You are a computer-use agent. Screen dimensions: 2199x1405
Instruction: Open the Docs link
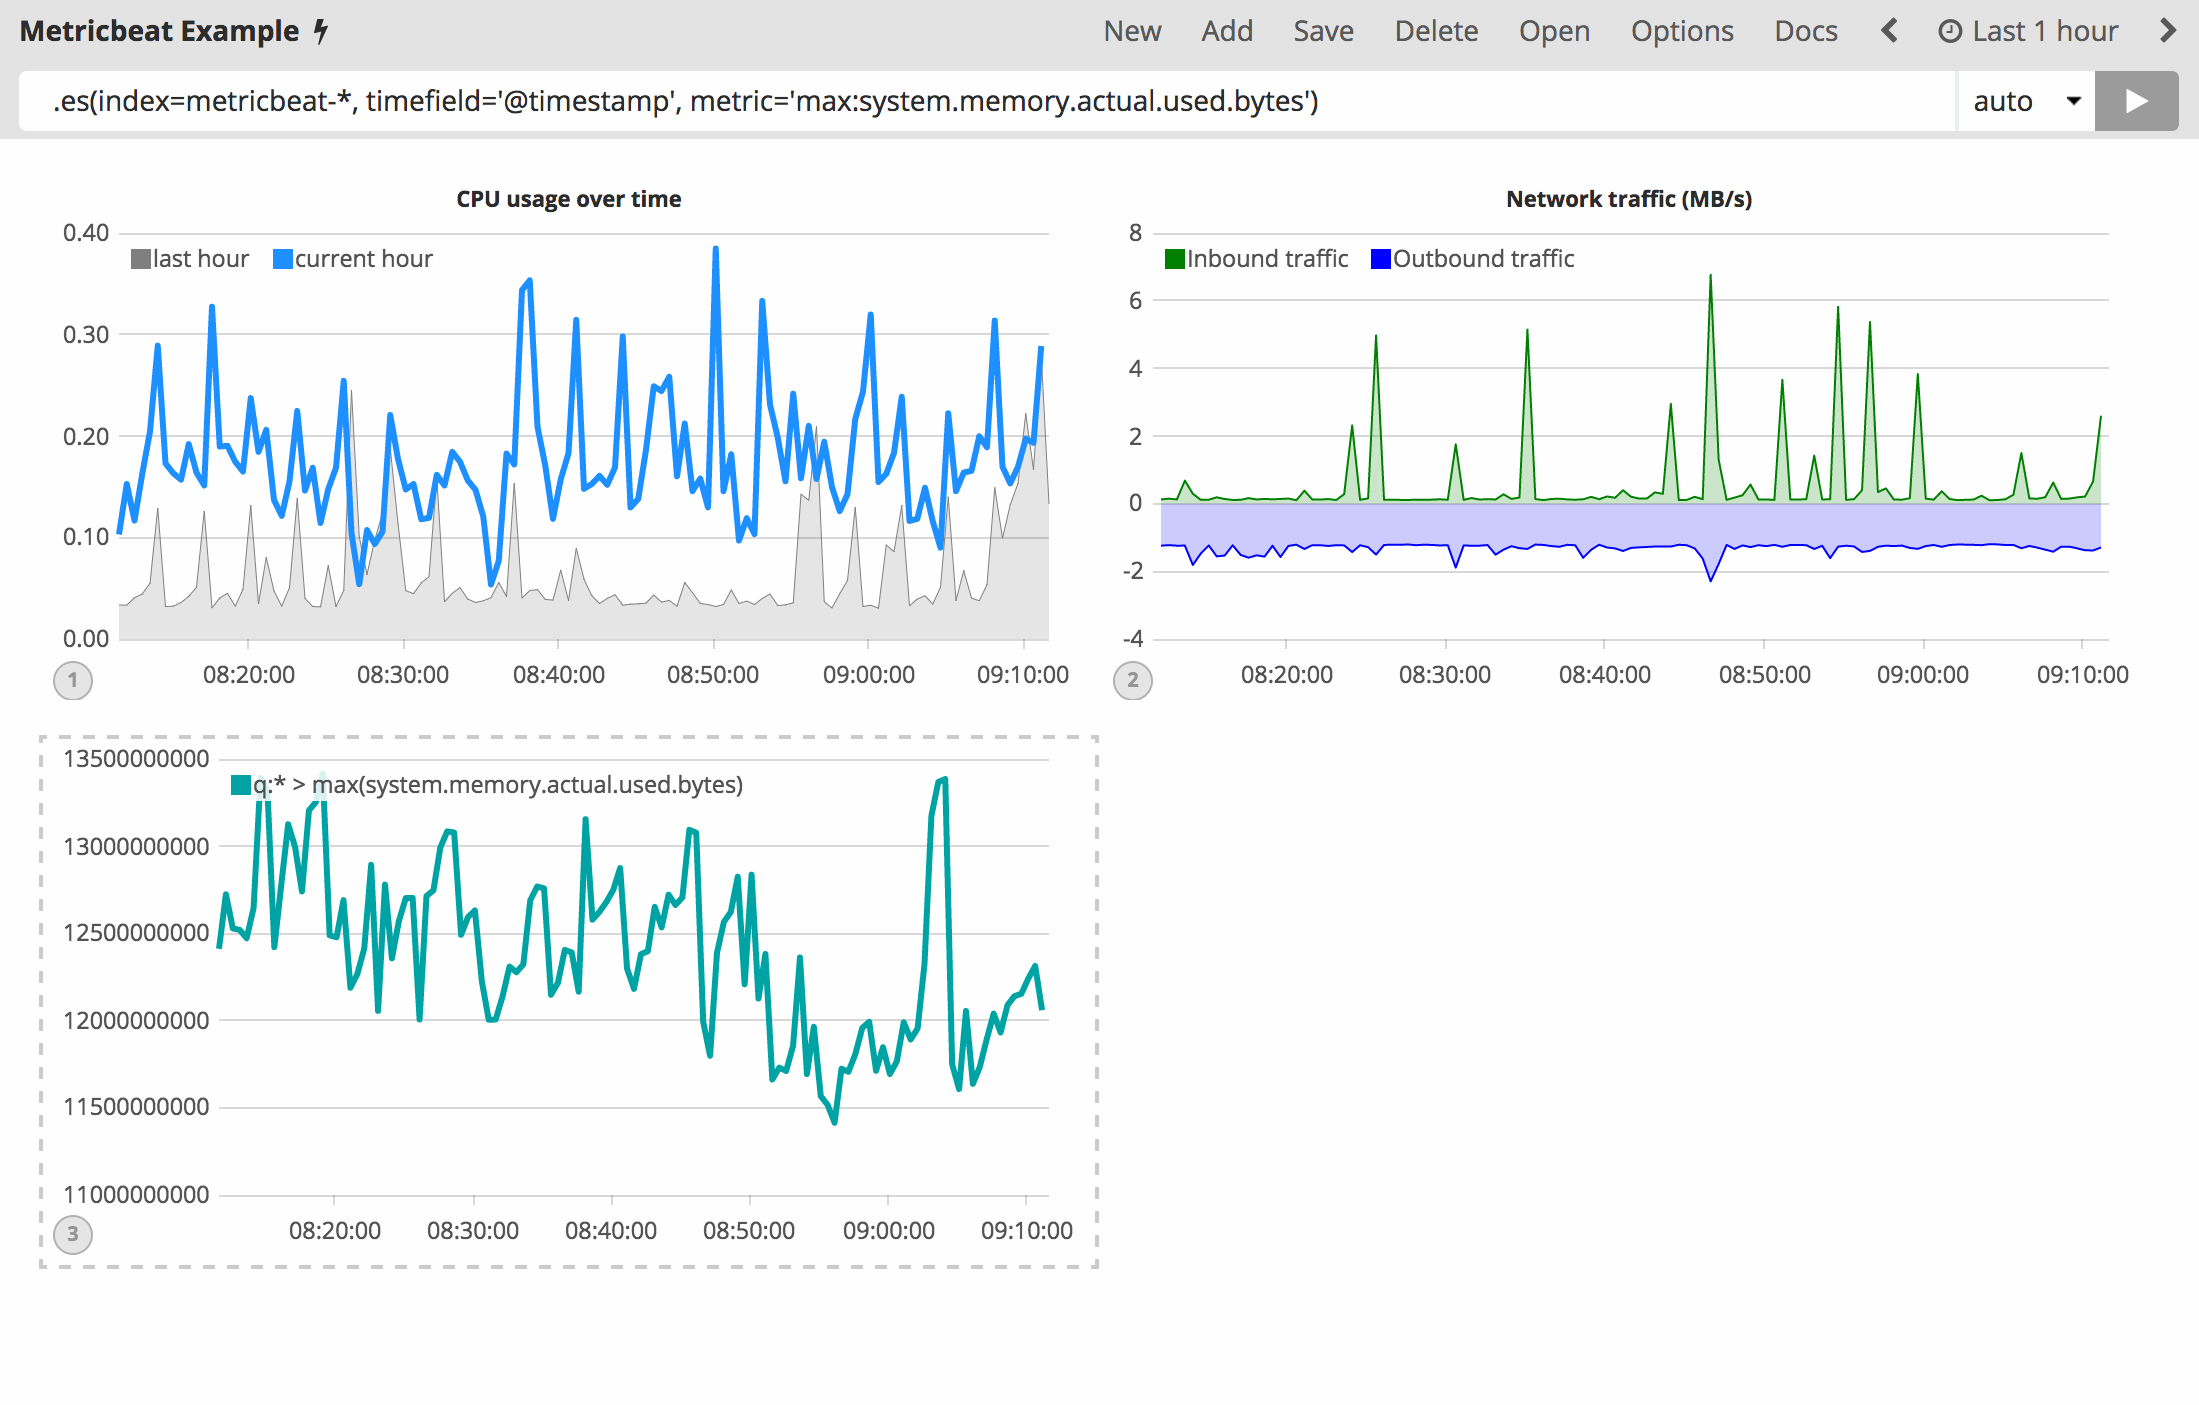tap(1805, 31)
